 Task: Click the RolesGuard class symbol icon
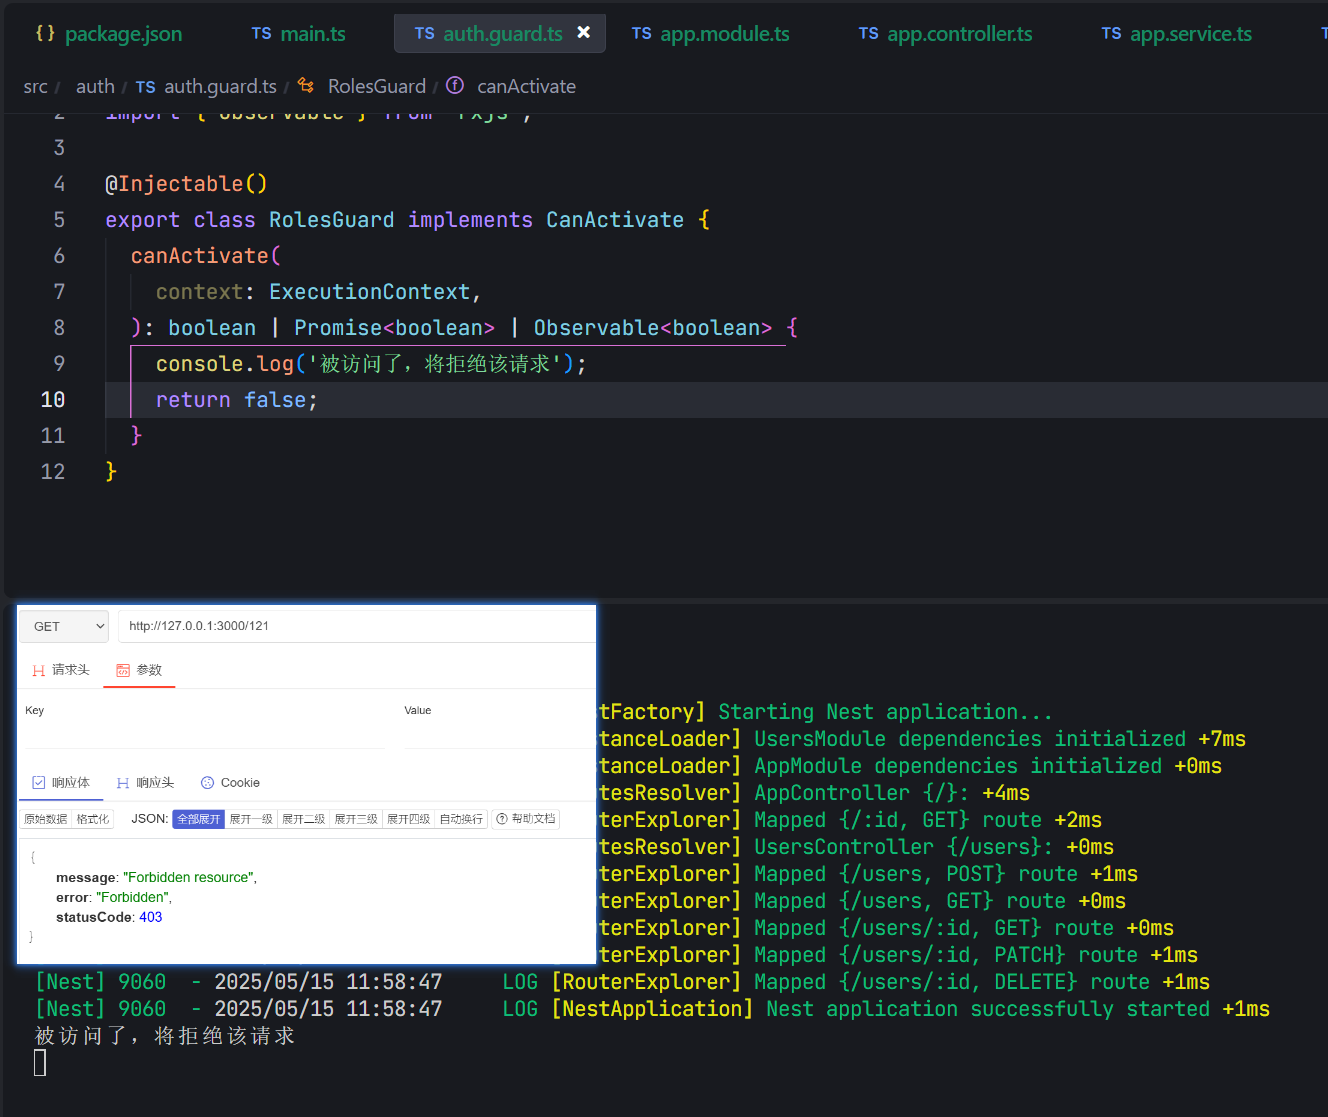pos(306,86)
